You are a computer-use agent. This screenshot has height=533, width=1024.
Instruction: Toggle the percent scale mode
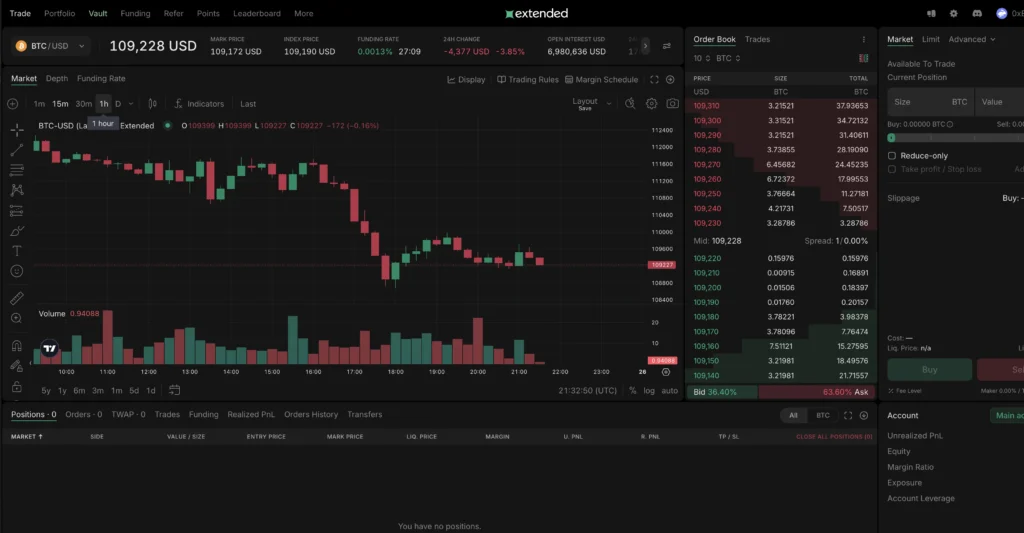click(x=632, y=391)
